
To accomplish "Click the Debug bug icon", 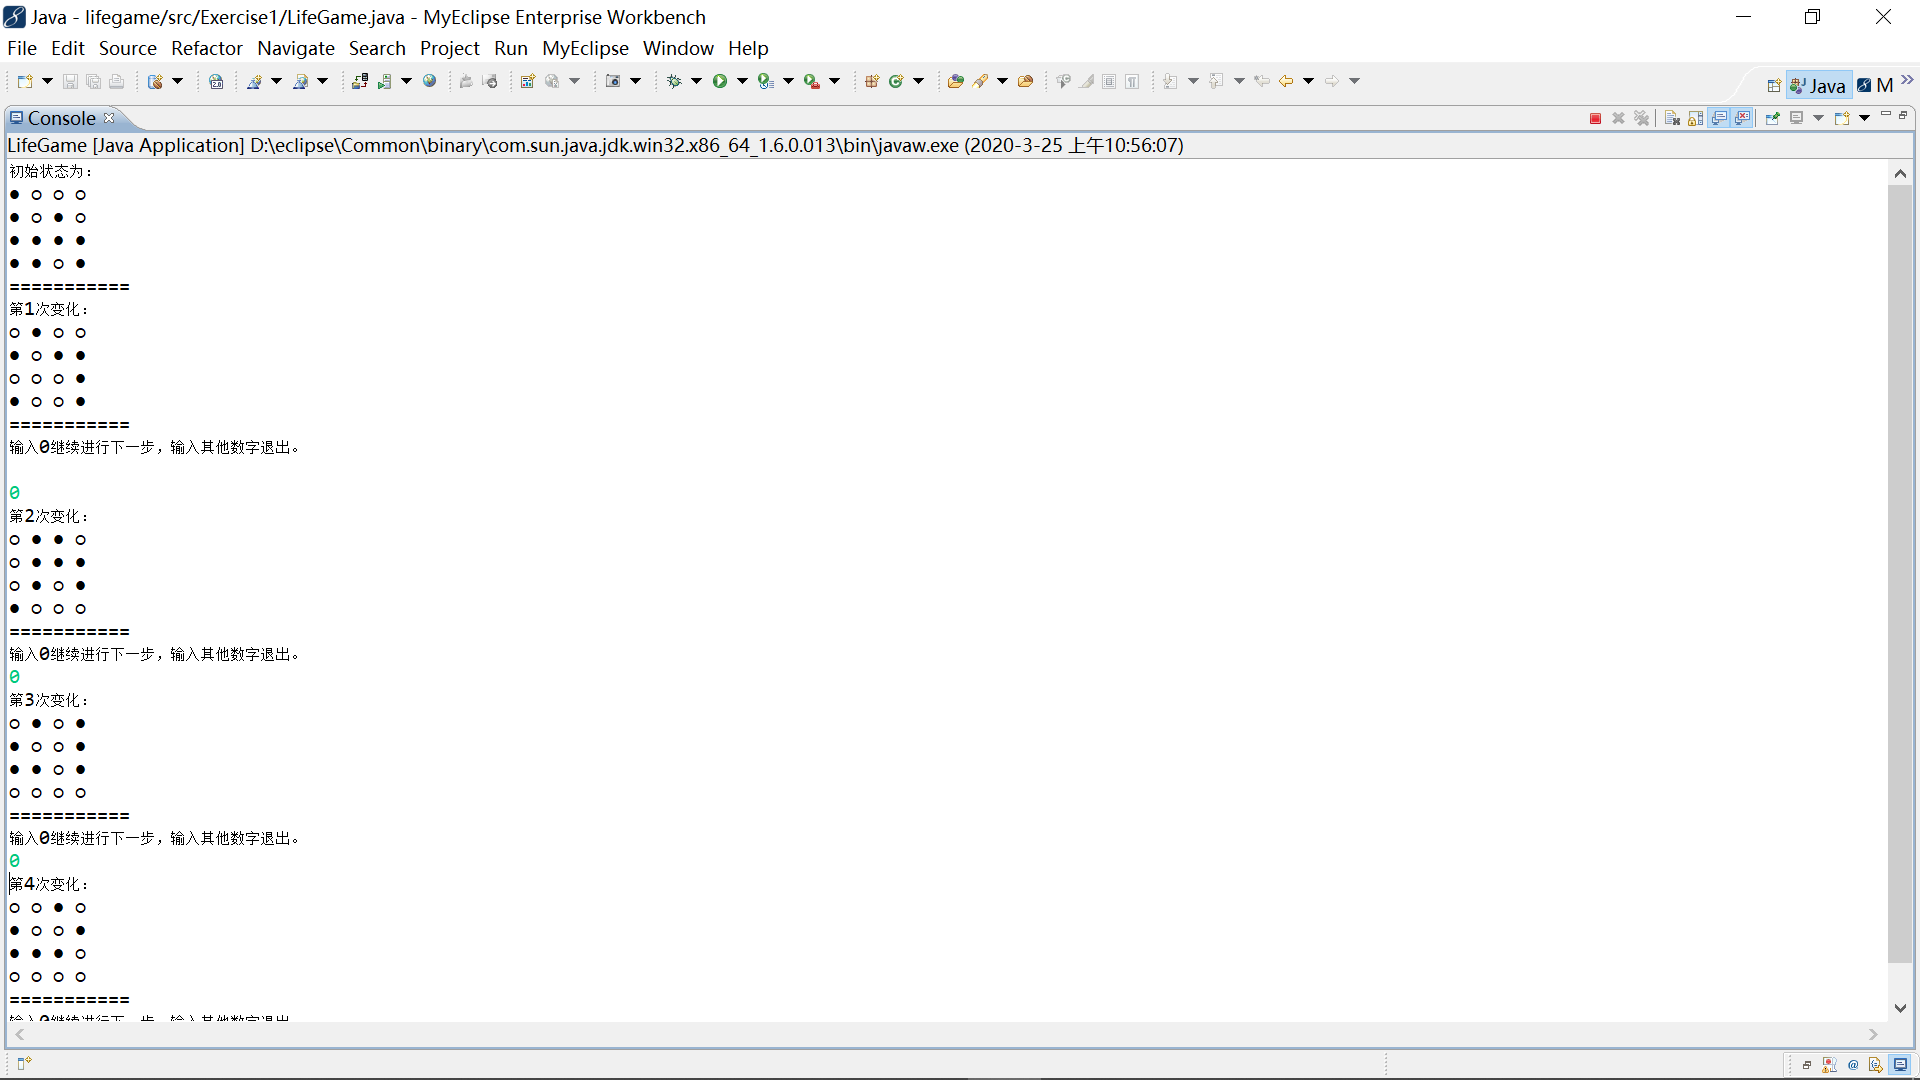I will tap(674, 81).
